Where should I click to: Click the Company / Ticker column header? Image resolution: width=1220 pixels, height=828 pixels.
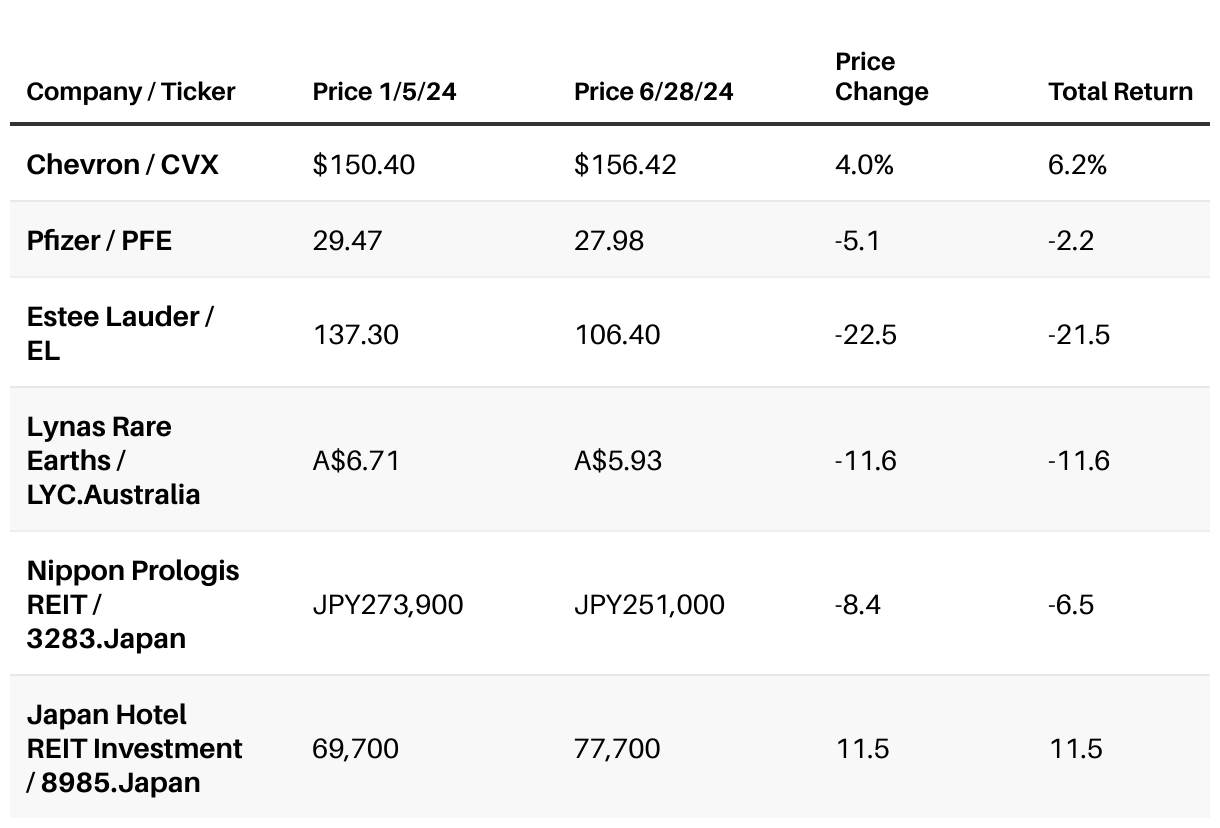click(130, 92)
